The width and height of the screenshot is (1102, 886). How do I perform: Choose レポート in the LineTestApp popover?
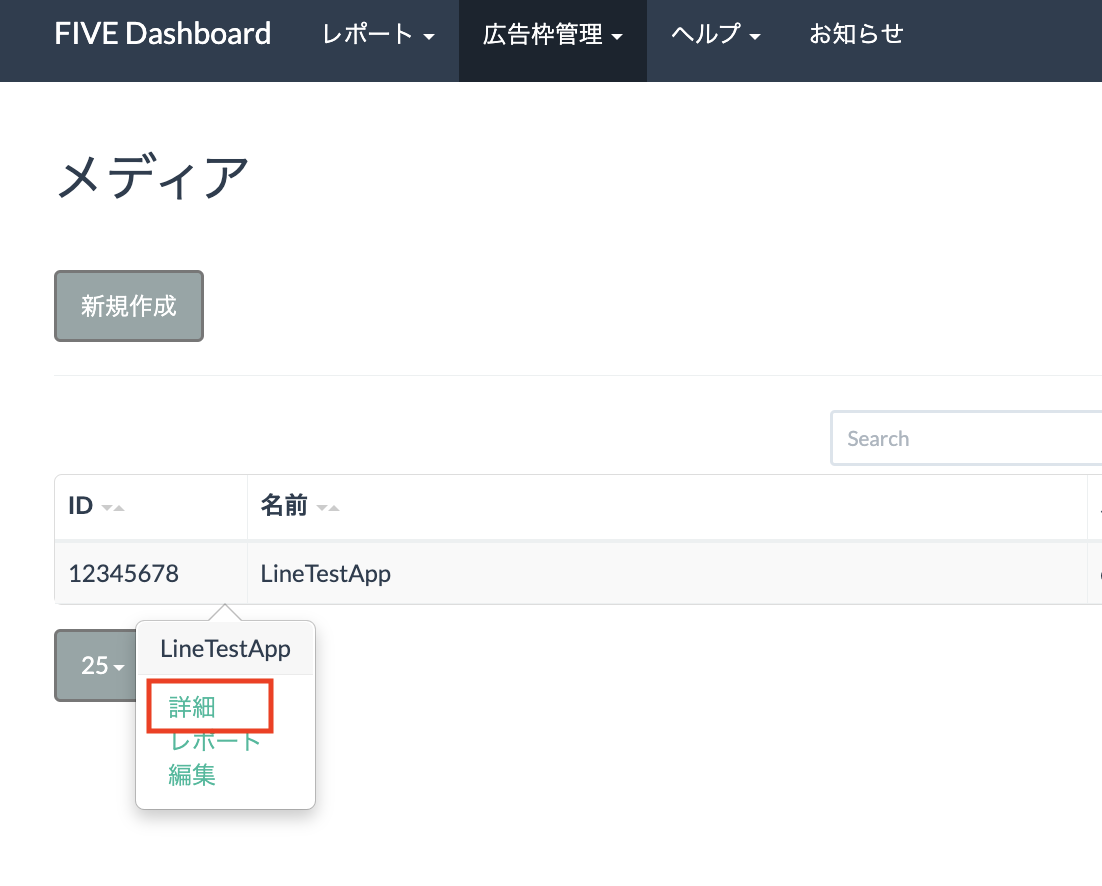pyautogui.click(x=215, y=741)
